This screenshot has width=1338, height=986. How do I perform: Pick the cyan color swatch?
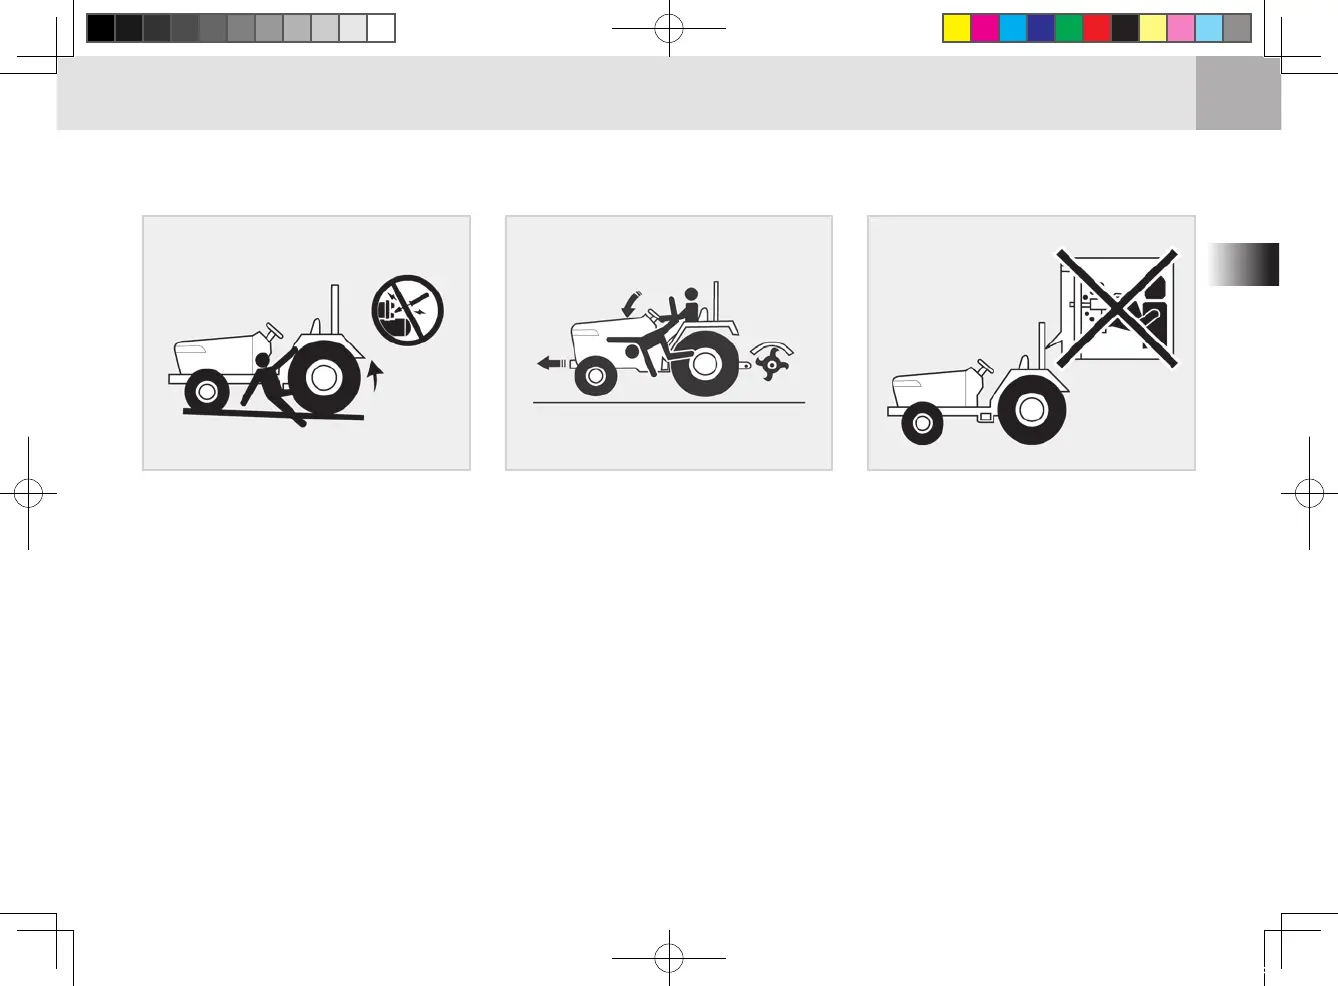tap(1013, 28)
